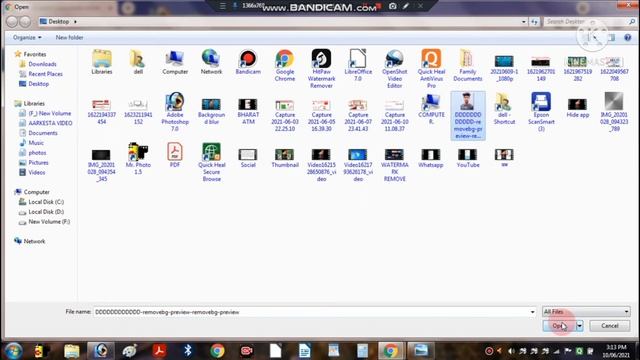Screen dimensions: 640x360
Task: Cancel the Open dialog
Action: tap(609, 326)
